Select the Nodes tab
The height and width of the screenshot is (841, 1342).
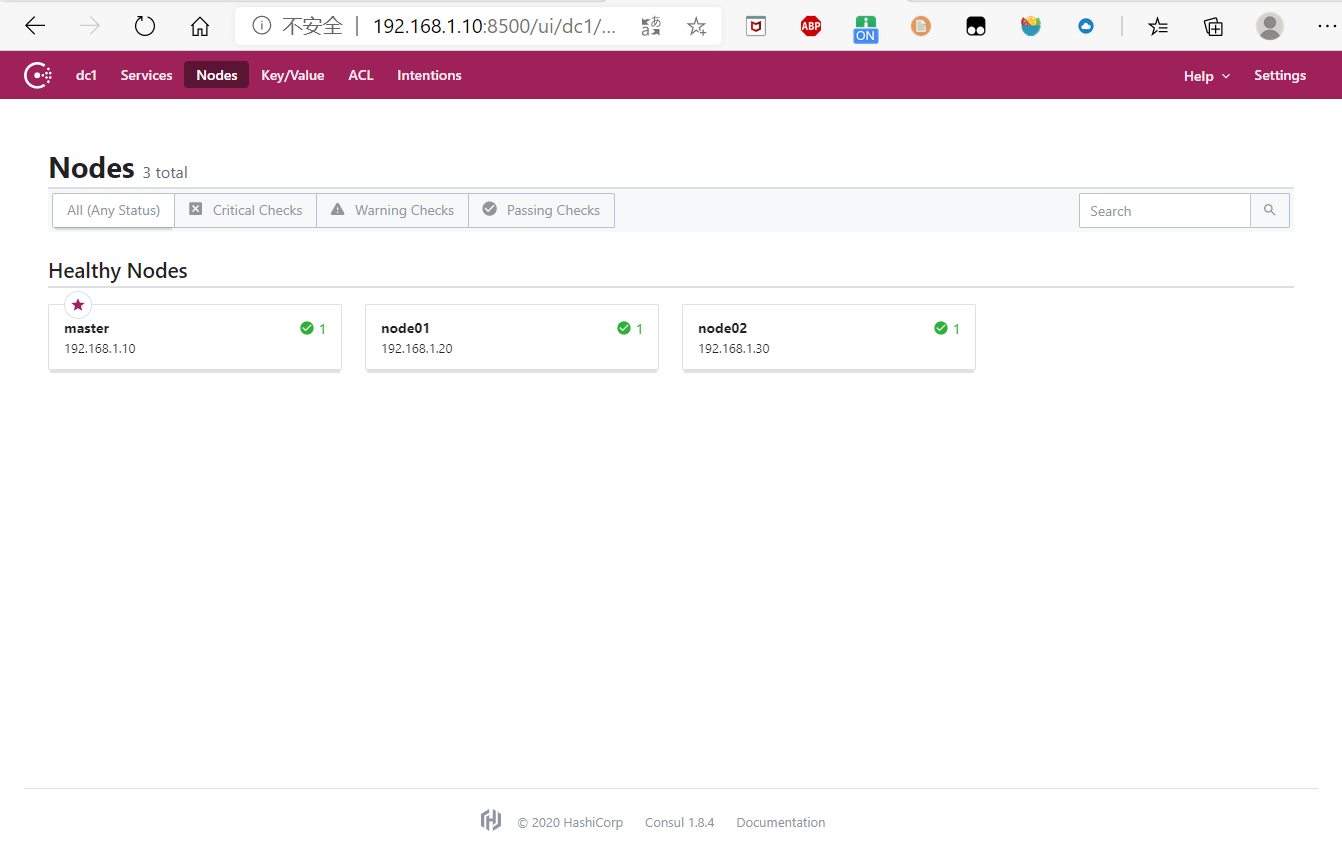pyautogui.click(x=217, y=75)
